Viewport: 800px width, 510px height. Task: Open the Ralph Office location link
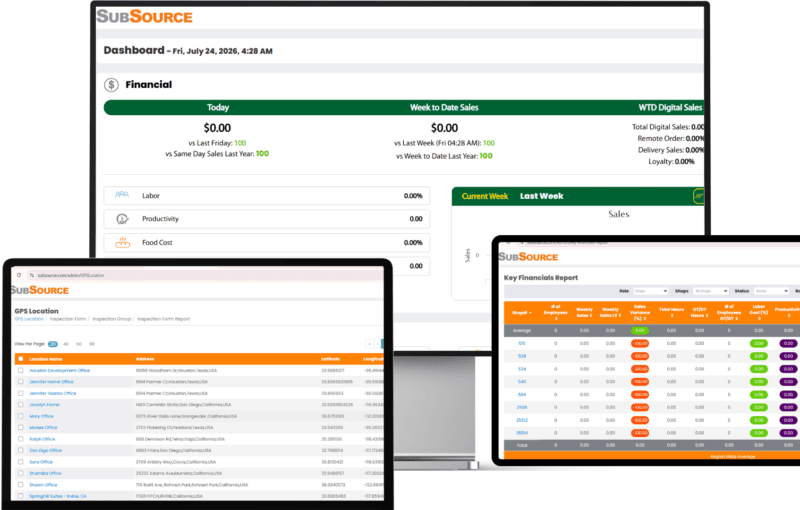pos(42,439)
